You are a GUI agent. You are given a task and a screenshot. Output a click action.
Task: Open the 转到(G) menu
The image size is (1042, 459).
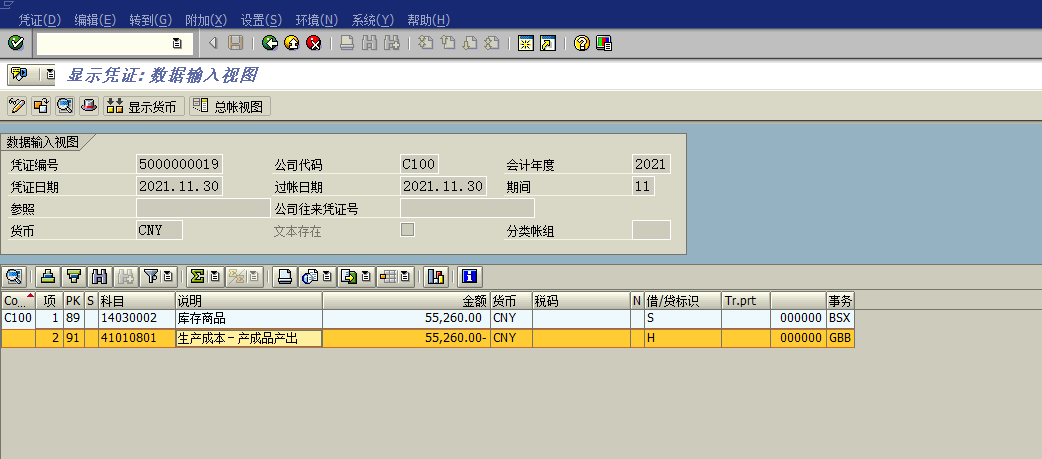[x=150, y=20]
